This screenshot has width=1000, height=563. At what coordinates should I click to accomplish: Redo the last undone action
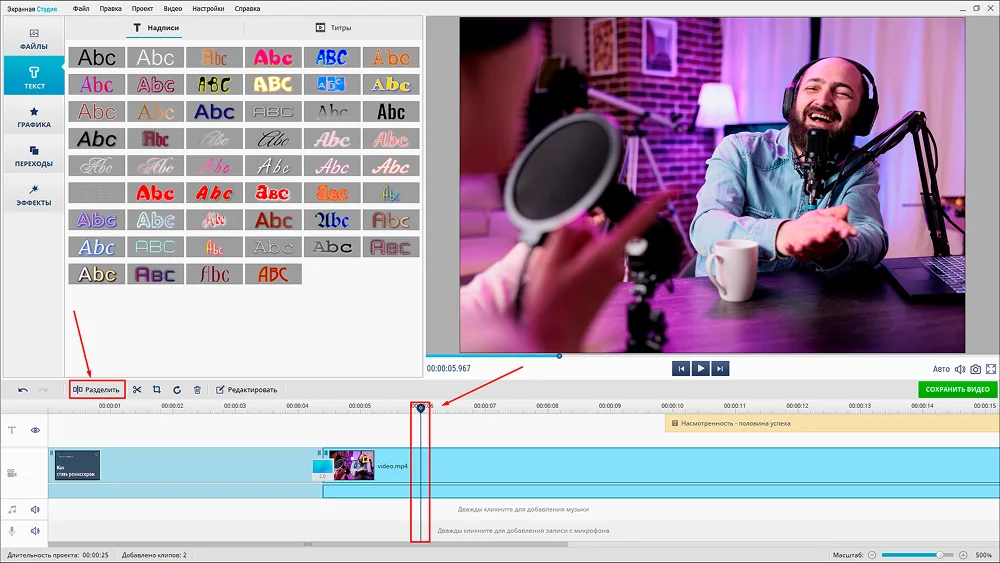pos(43,390)
